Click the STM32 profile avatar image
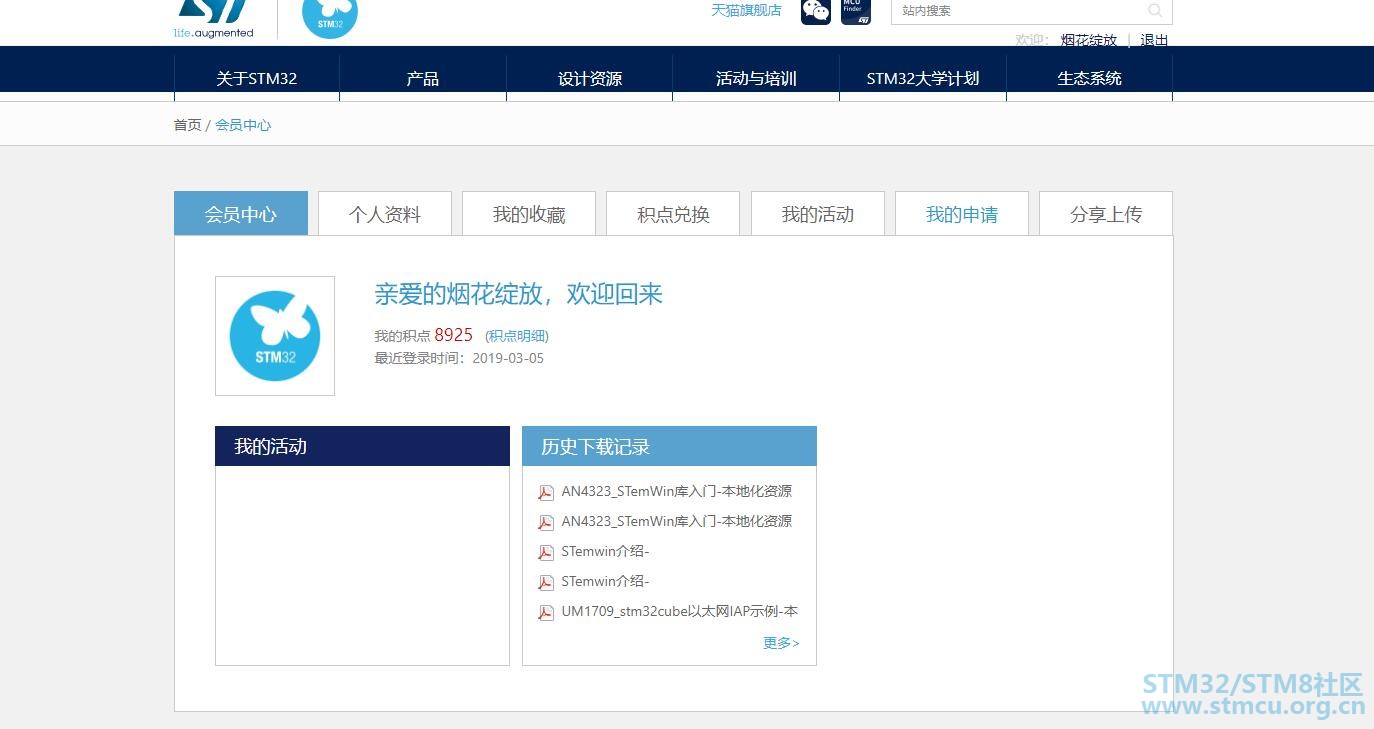The height and width of the screenshot is (729, 1374). point(275,336)
